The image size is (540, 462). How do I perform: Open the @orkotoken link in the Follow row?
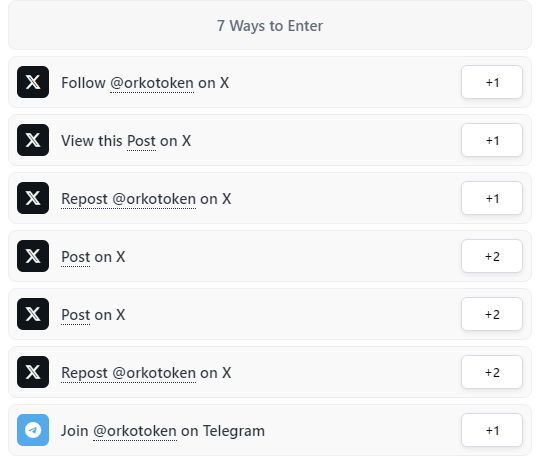click(x=152, y=83)
